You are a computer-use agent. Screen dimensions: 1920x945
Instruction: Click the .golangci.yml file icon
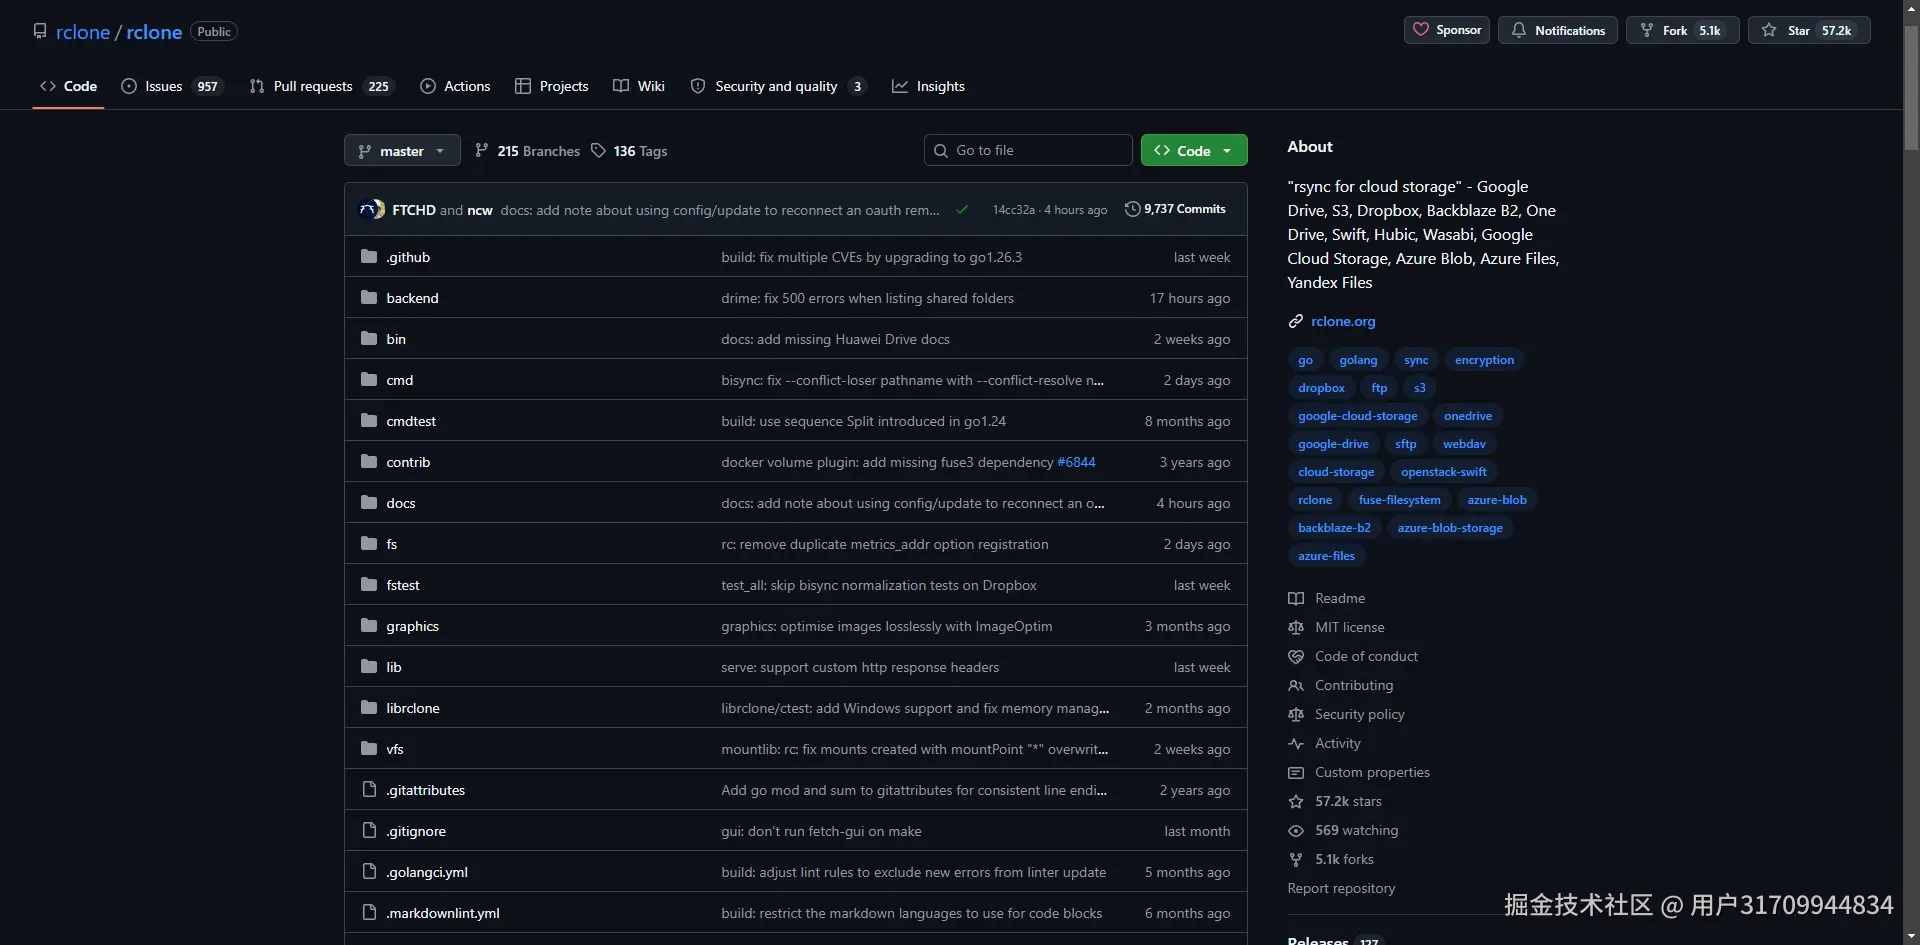(x=369, y=872)
